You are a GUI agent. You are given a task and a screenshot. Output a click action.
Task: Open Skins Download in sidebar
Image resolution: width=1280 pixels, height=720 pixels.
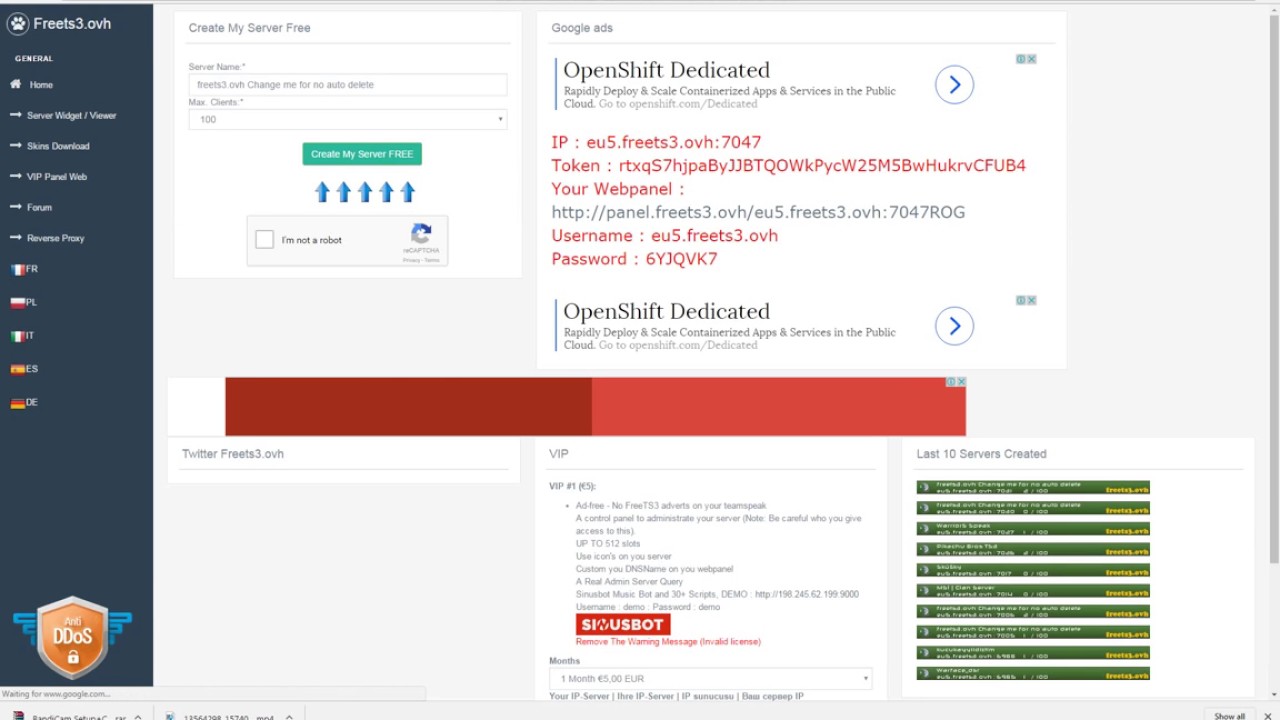(58, 146)
